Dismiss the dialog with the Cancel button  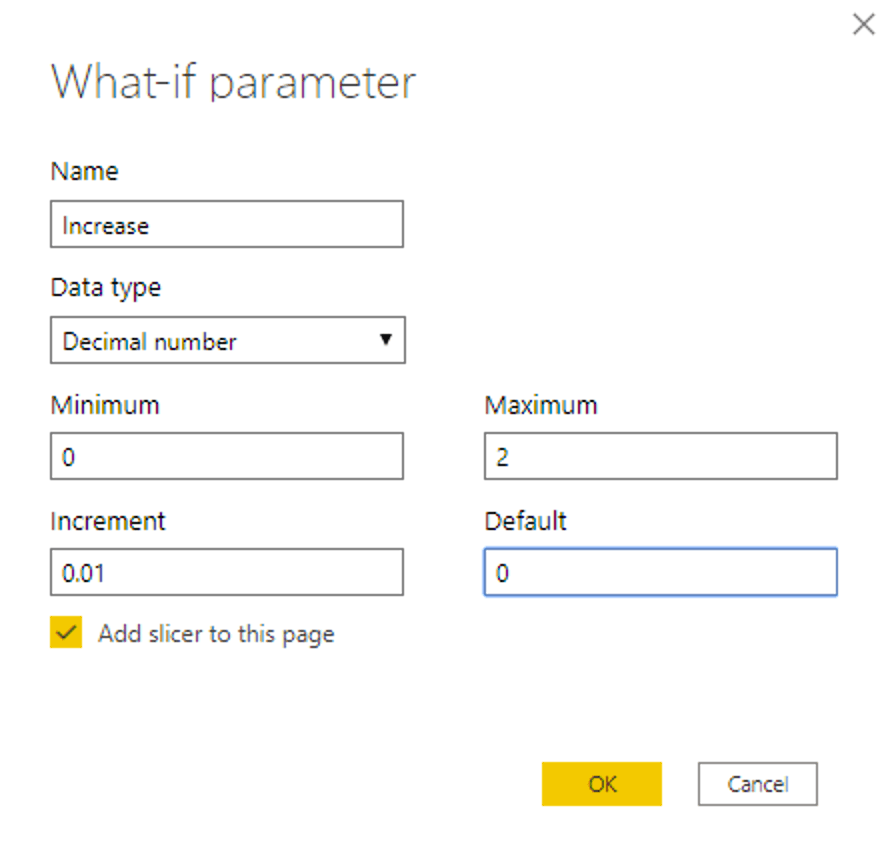(758, 784)
